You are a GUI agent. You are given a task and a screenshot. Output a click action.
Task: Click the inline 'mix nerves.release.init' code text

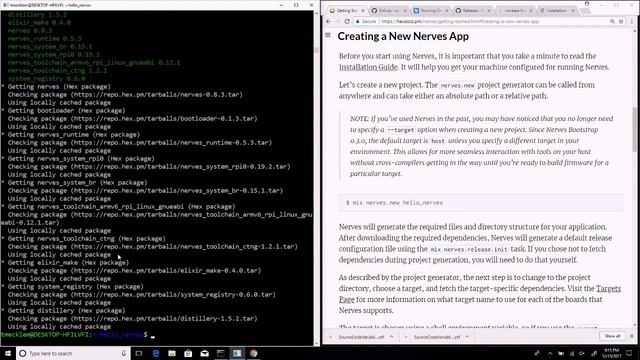(x=469, y=249)
